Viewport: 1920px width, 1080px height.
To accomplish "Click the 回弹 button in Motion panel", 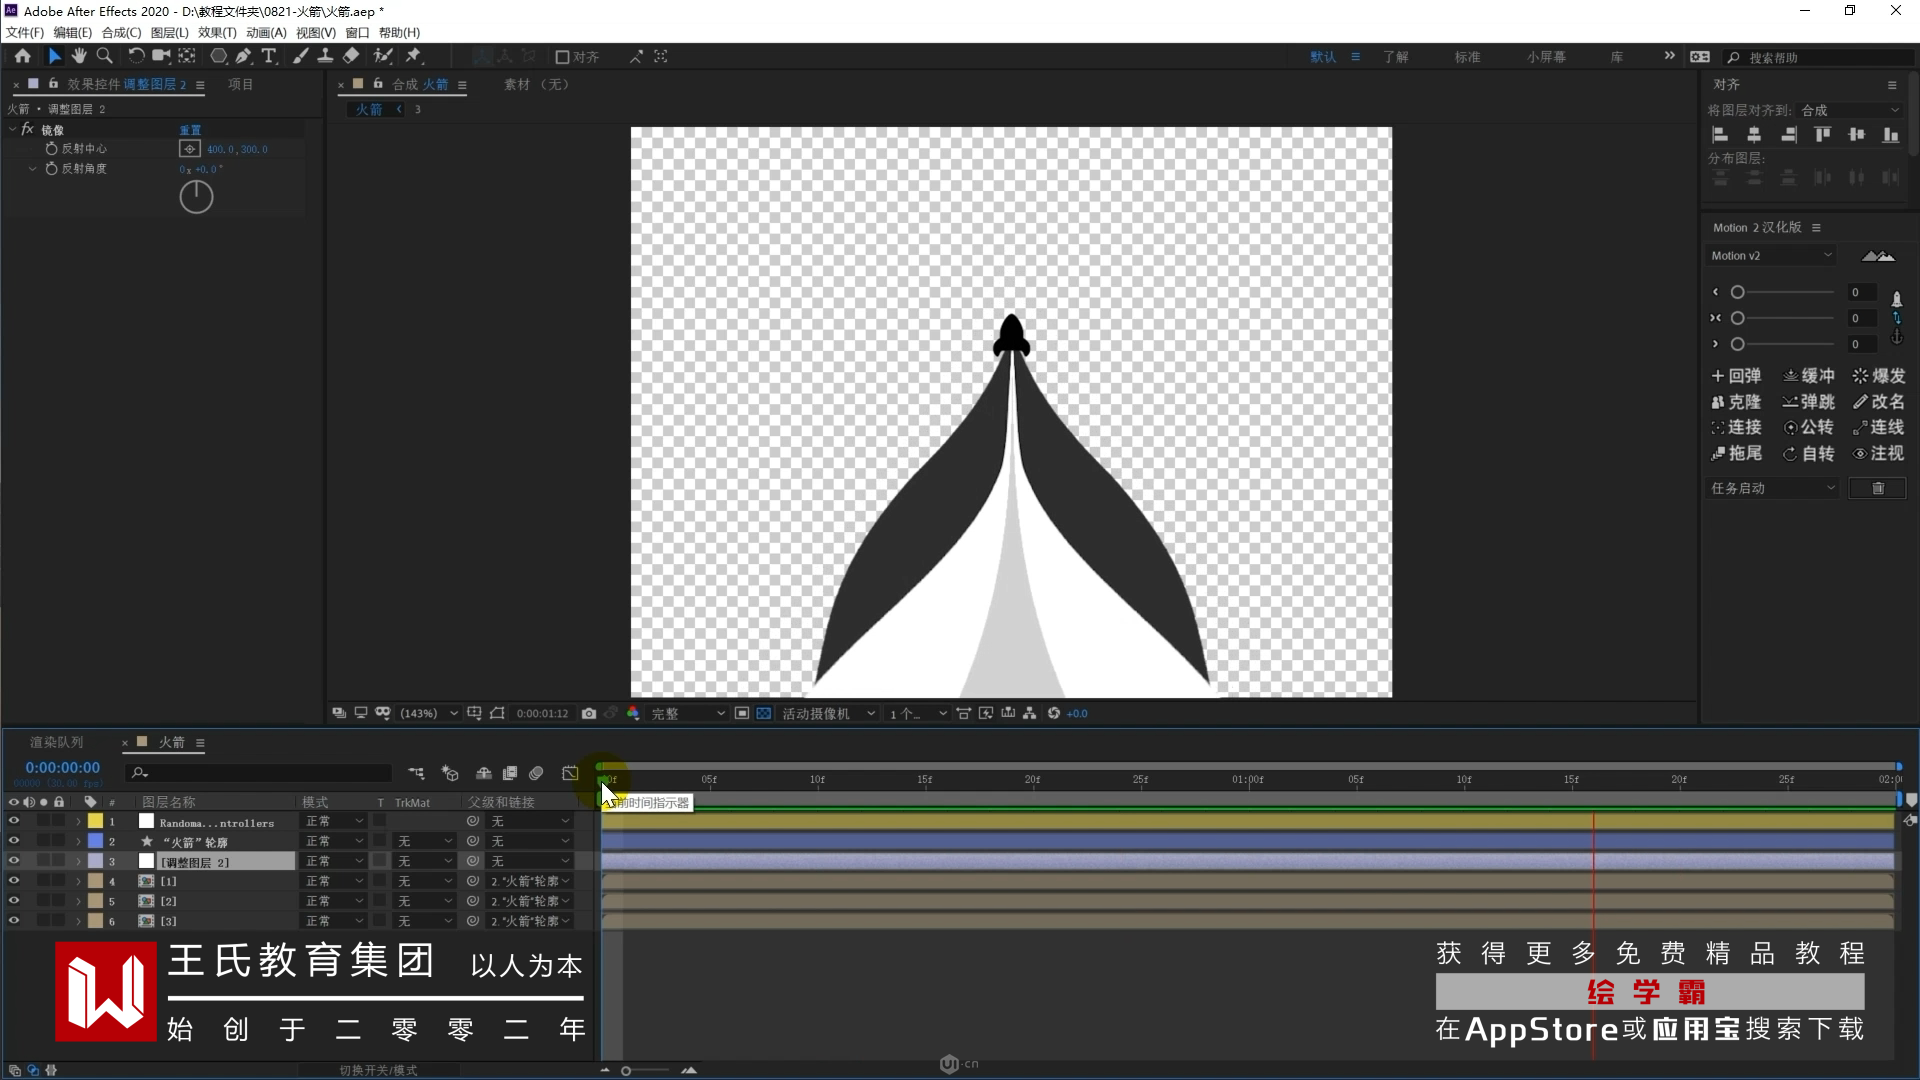I will (x=1736, y=376).
